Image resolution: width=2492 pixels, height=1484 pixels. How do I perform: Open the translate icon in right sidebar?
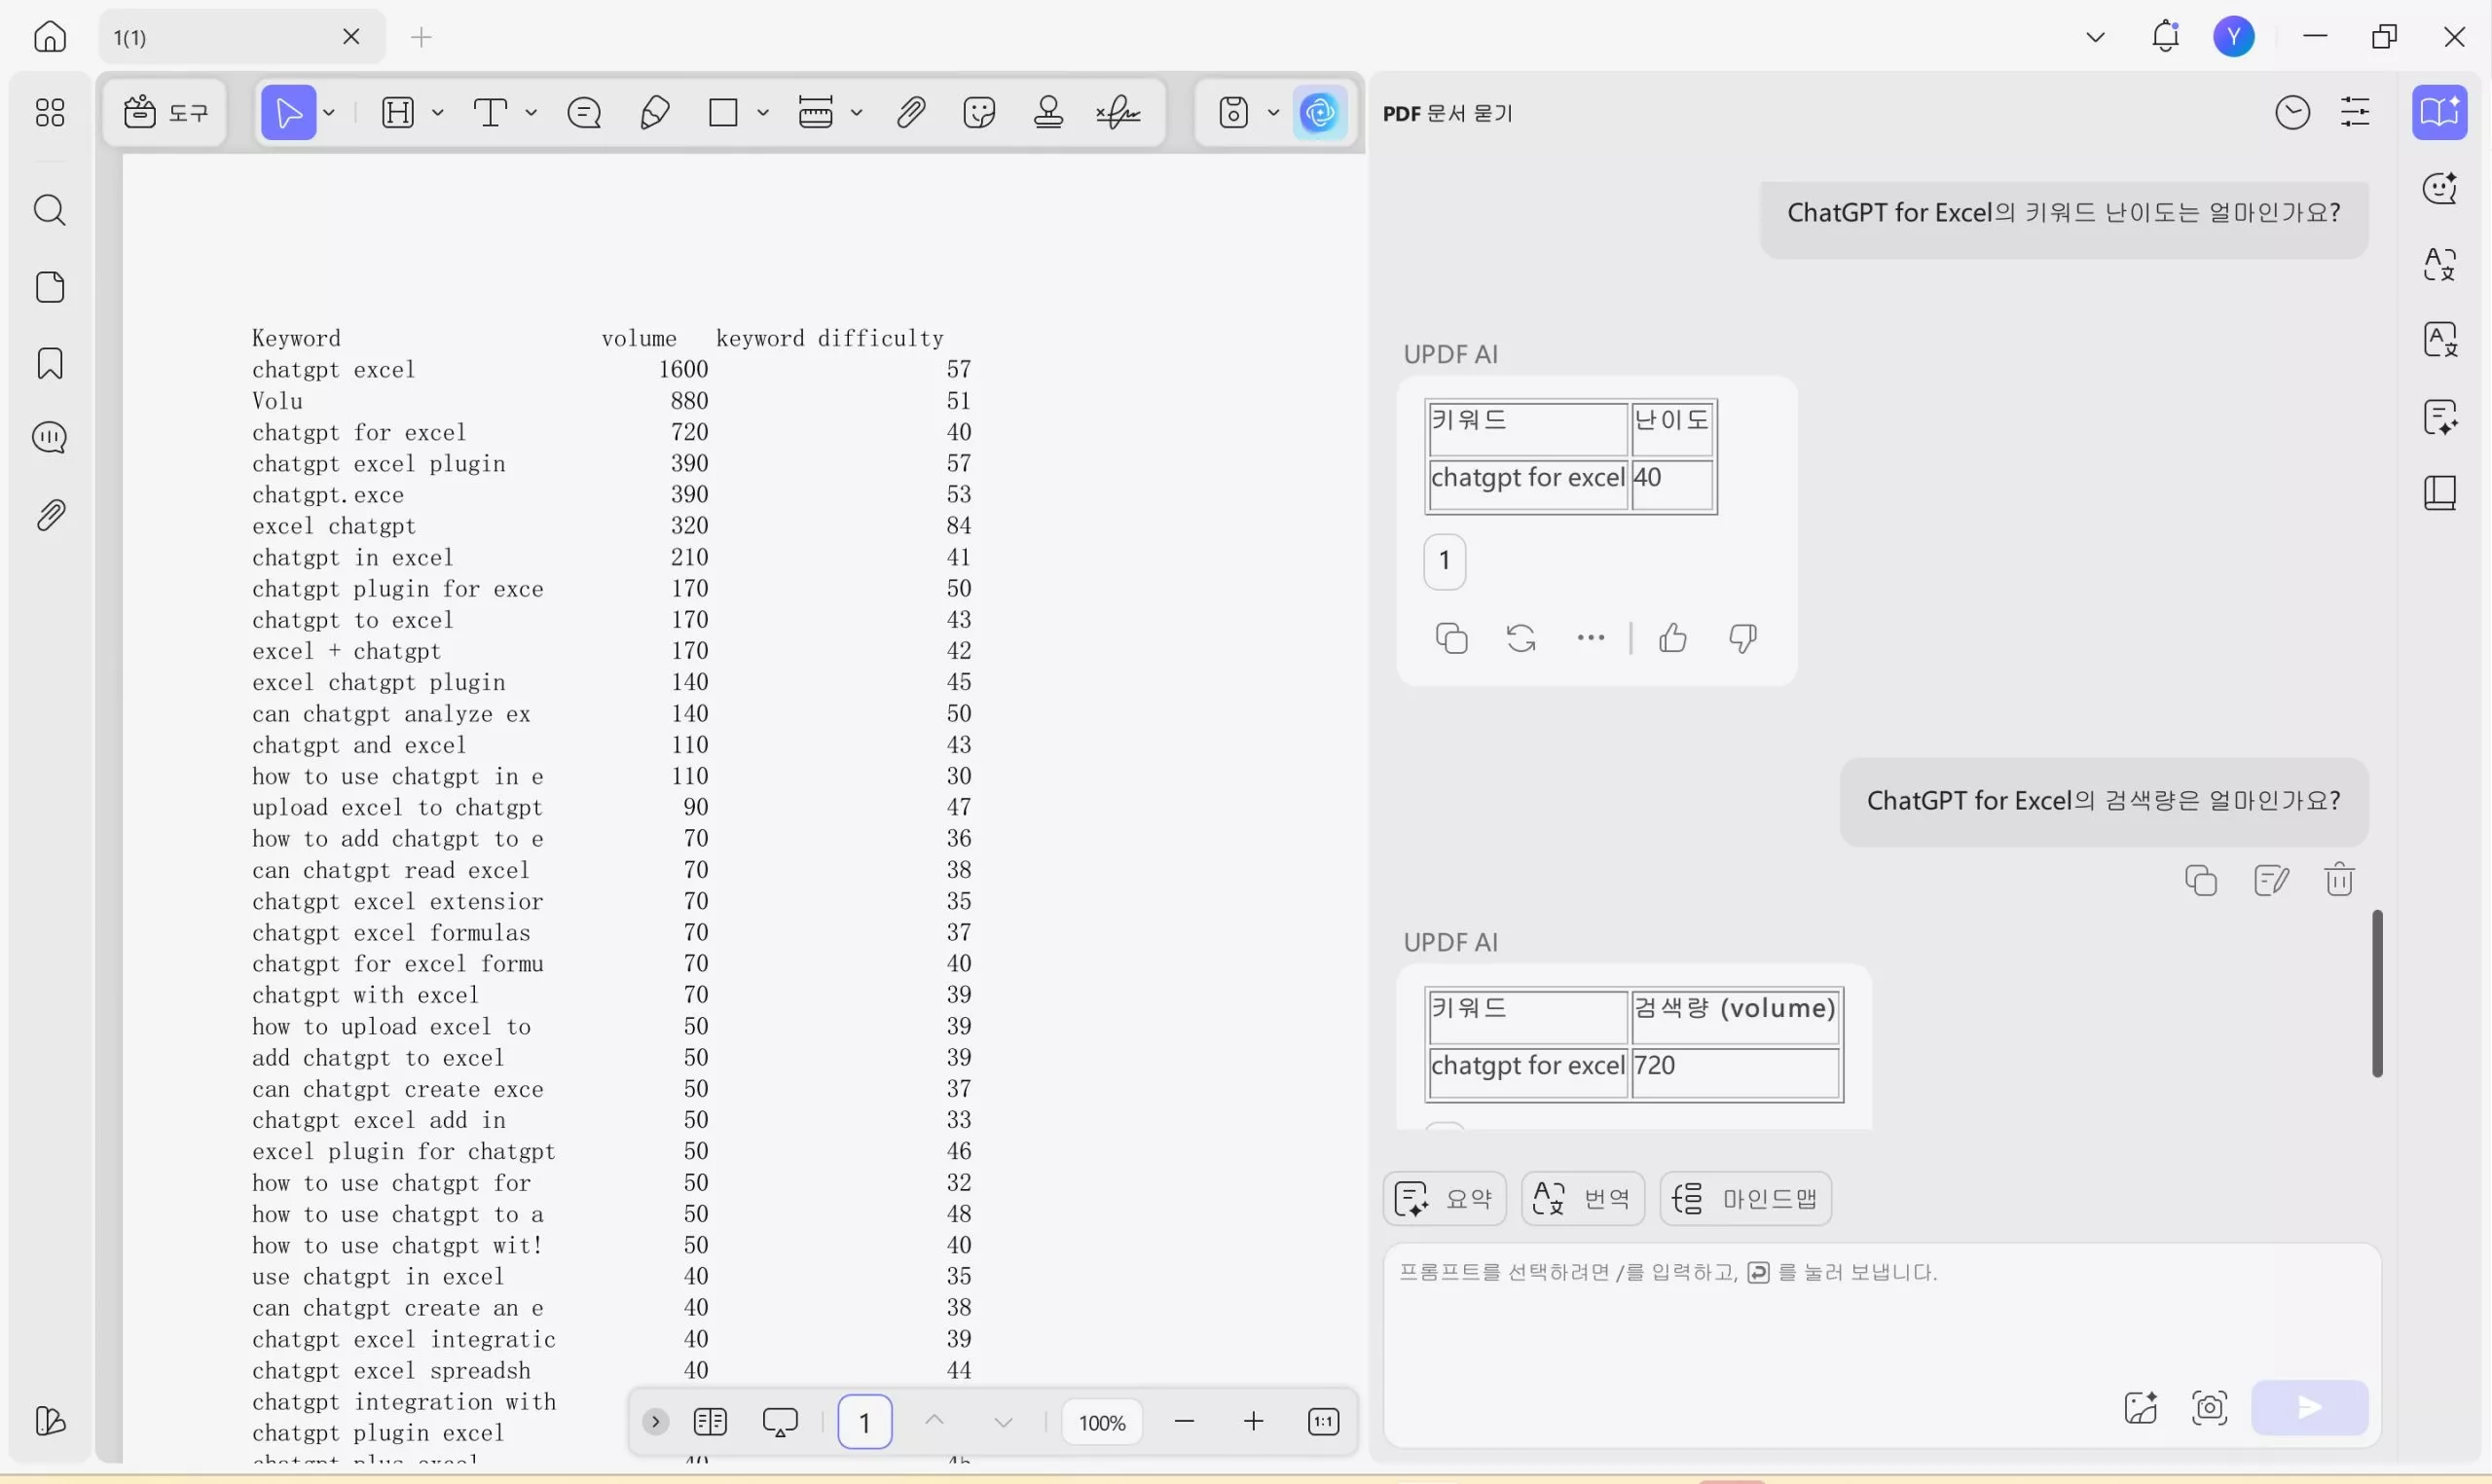click(x=2440, y=263)
